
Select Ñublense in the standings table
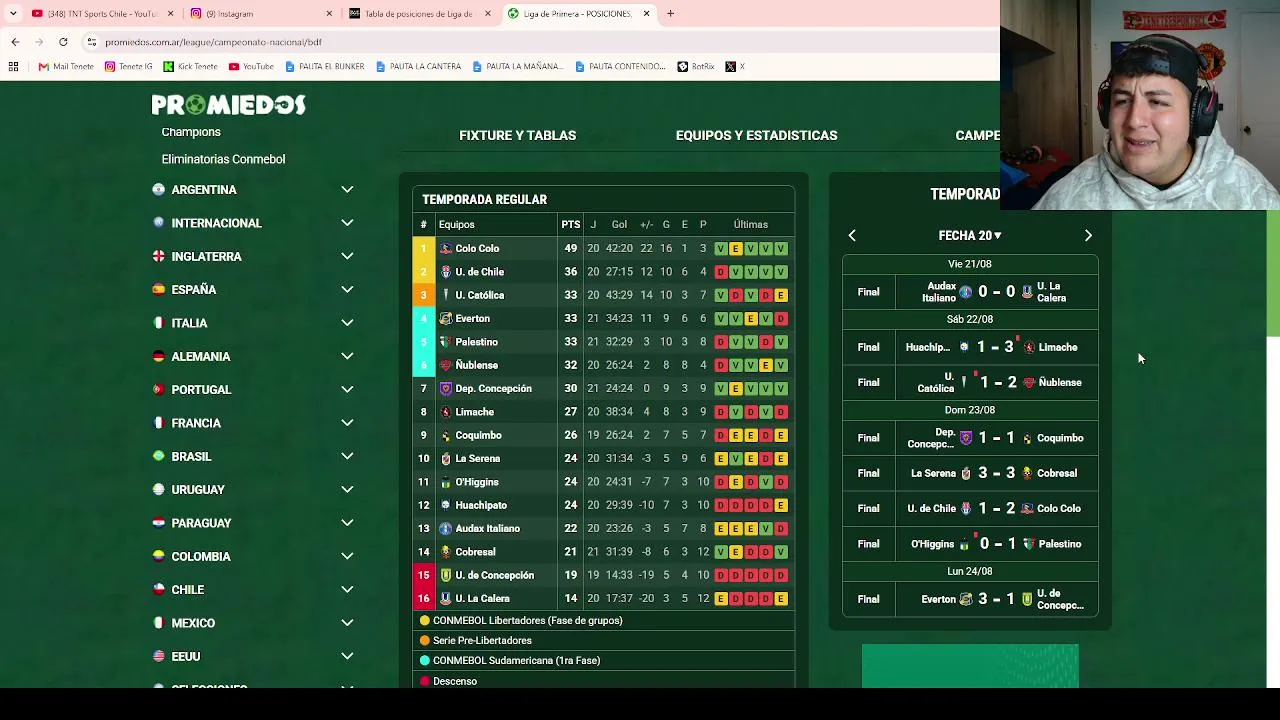[476, 365]
